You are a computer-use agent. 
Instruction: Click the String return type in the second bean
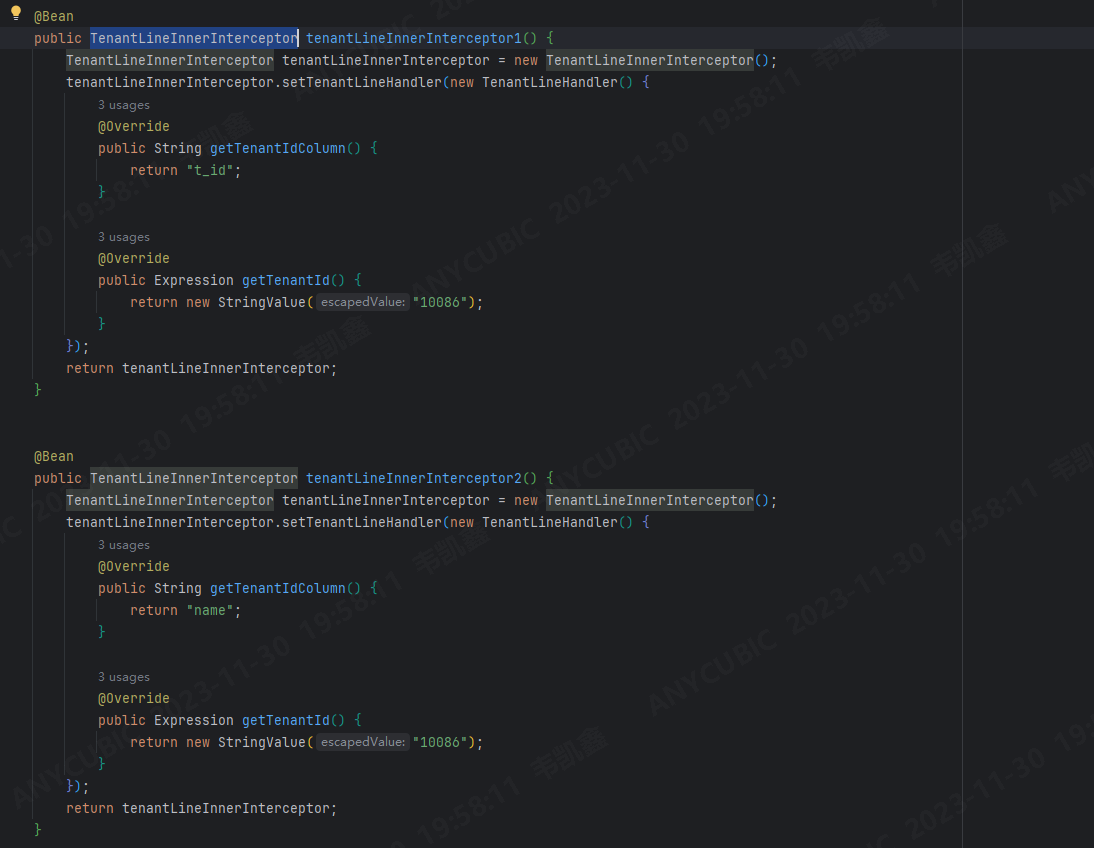[177, 588]
